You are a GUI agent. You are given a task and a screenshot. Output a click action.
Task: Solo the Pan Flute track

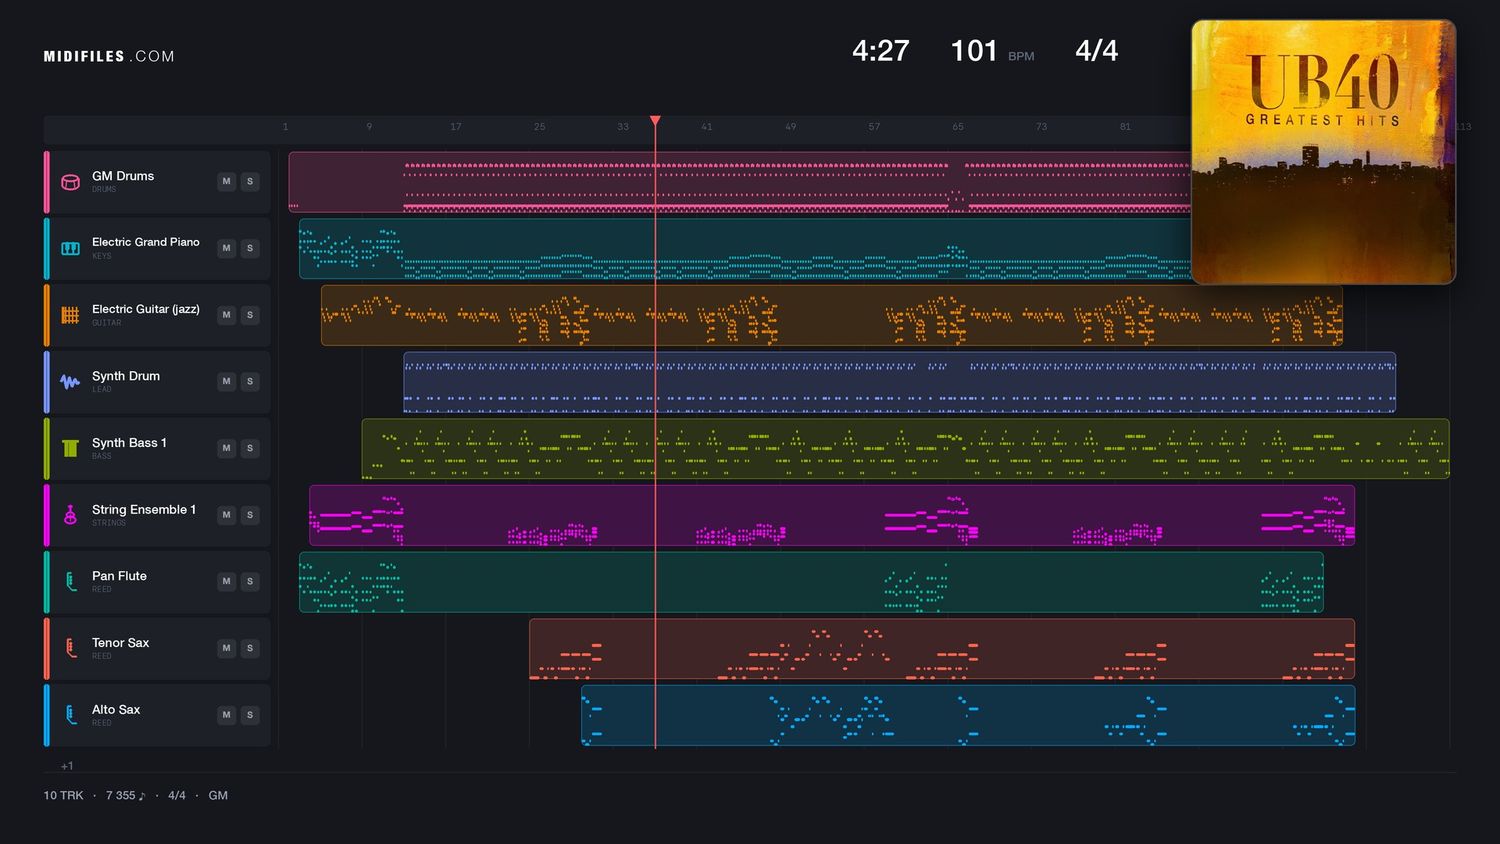[250, 582]
